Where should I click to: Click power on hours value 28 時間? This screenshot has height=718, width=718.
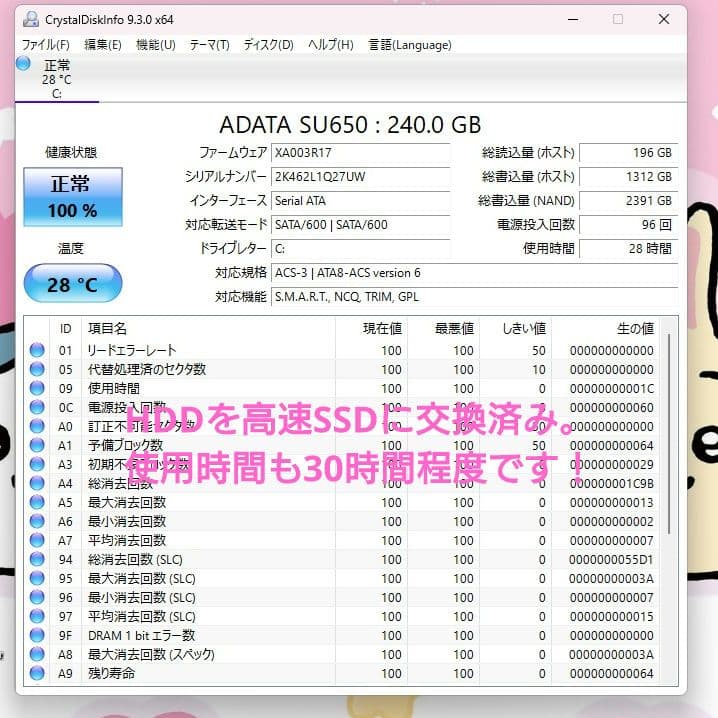click(x=629, y=249)
